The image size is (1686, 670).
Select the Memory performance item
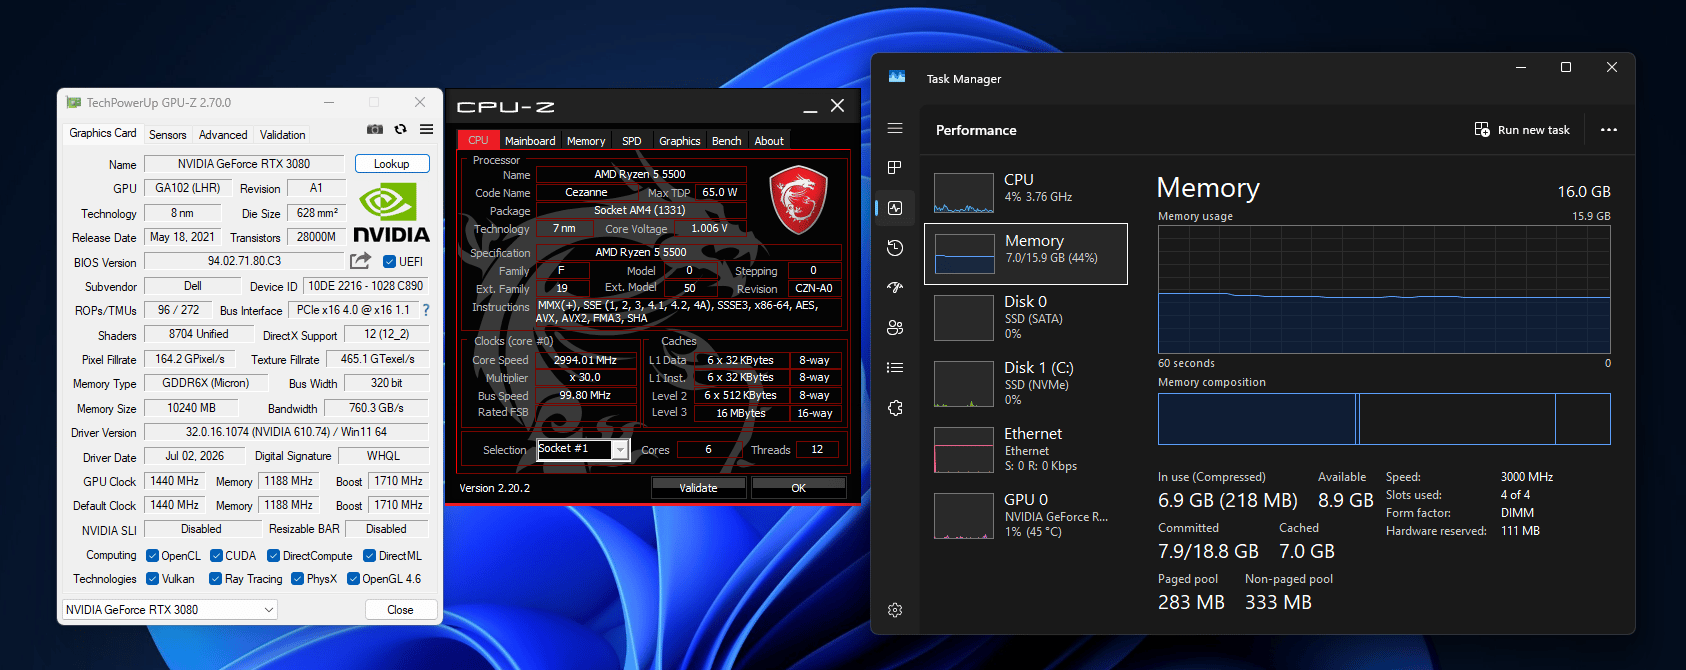coord(1026,254)
